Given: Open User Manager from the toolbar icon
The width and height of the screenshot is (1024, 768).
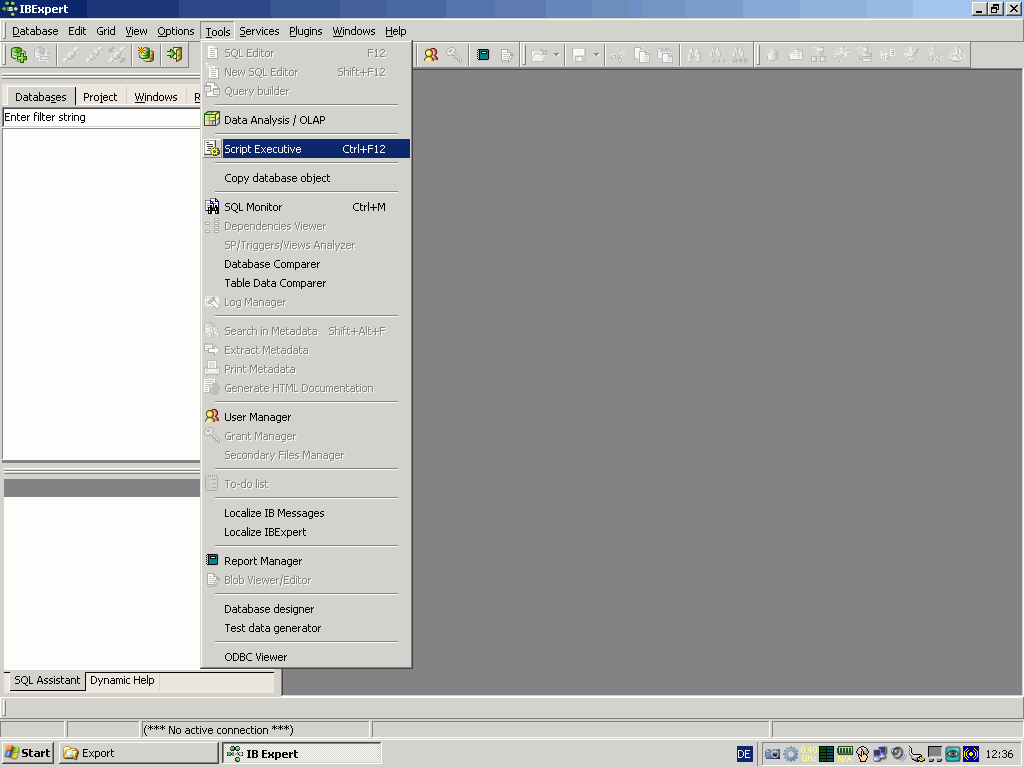Looking at the screenshot, I should [431, 55].
